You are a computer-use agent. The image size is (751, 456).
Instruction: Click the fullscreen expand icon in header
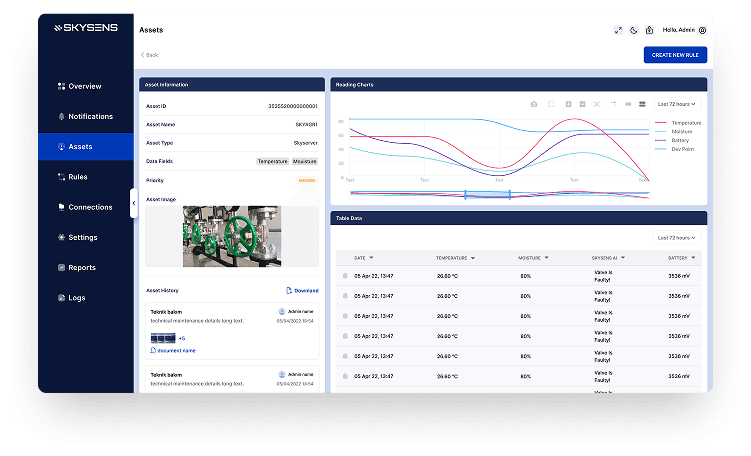click(618, 30)
